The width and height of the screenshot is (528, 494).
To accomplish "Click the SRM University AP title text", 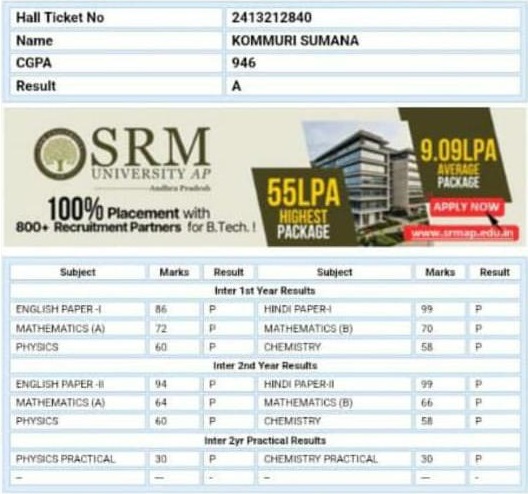I will pos(151,154).
